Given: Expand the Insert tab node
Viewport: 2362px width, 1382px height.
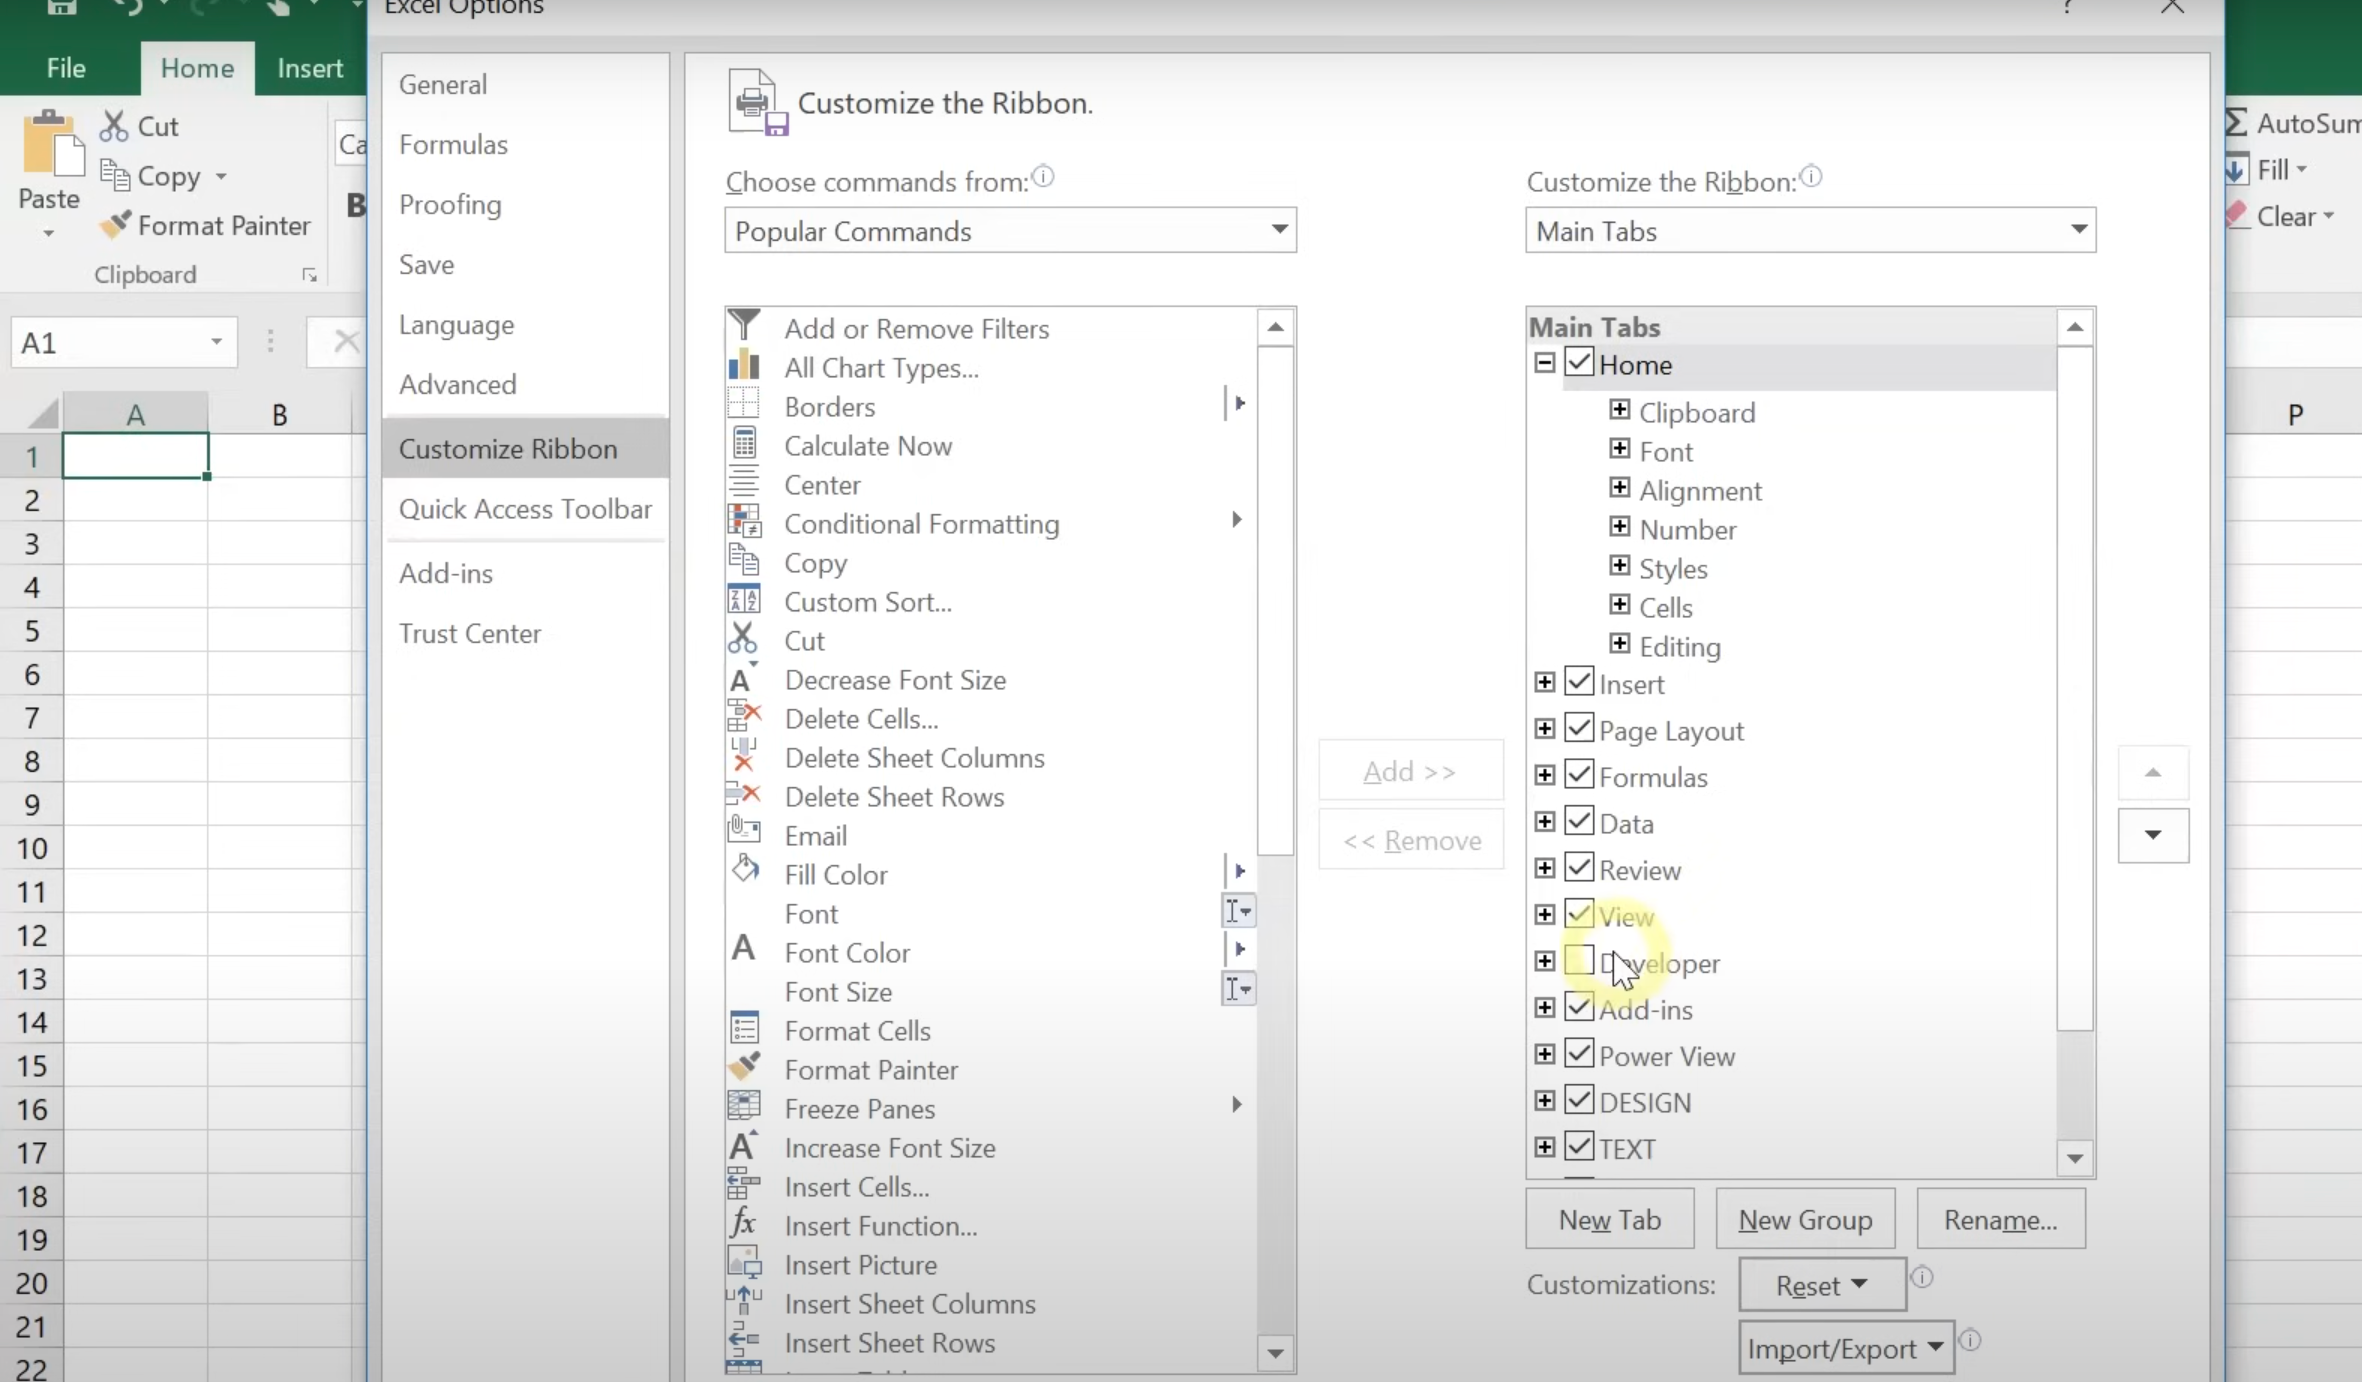Looking at the screenshot, I should (x=1545, y=682).
